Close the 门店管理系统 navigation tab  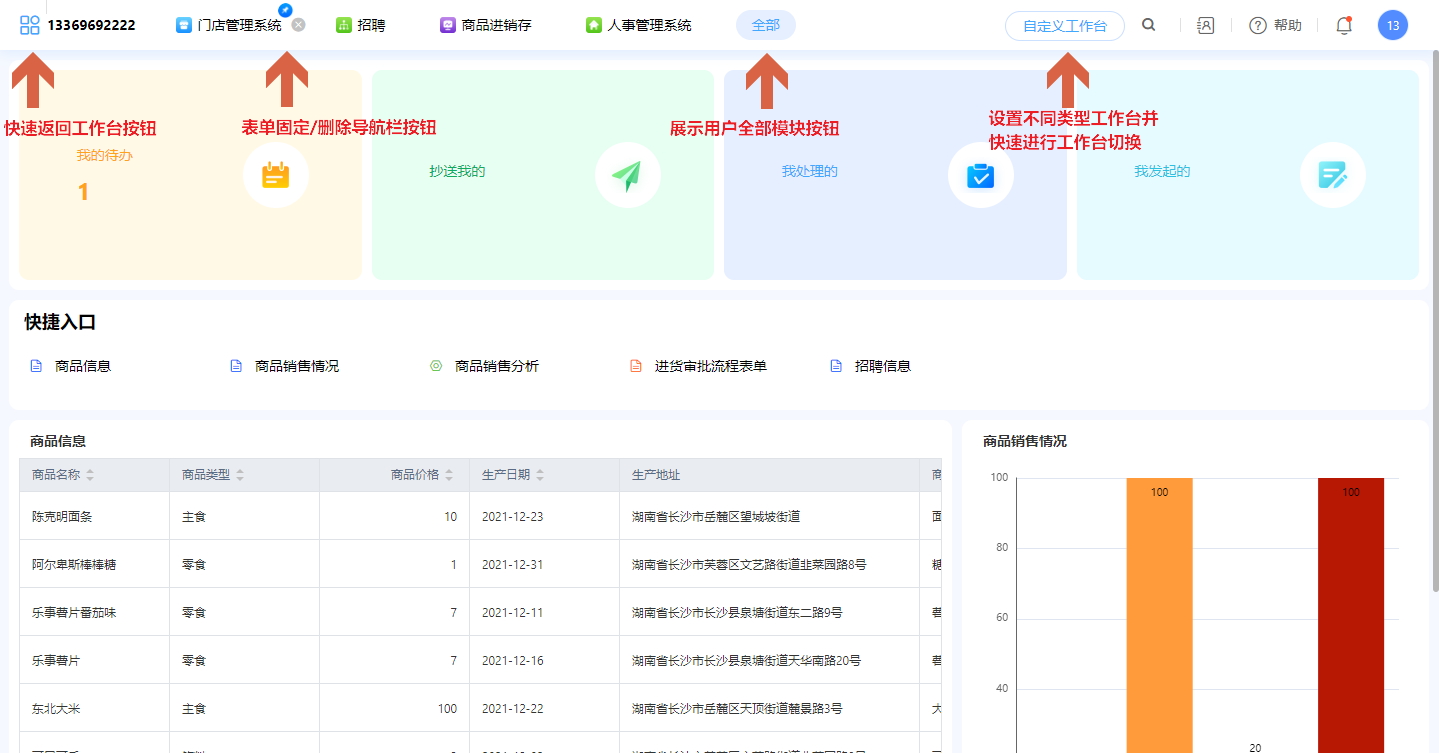click(298, 25)
